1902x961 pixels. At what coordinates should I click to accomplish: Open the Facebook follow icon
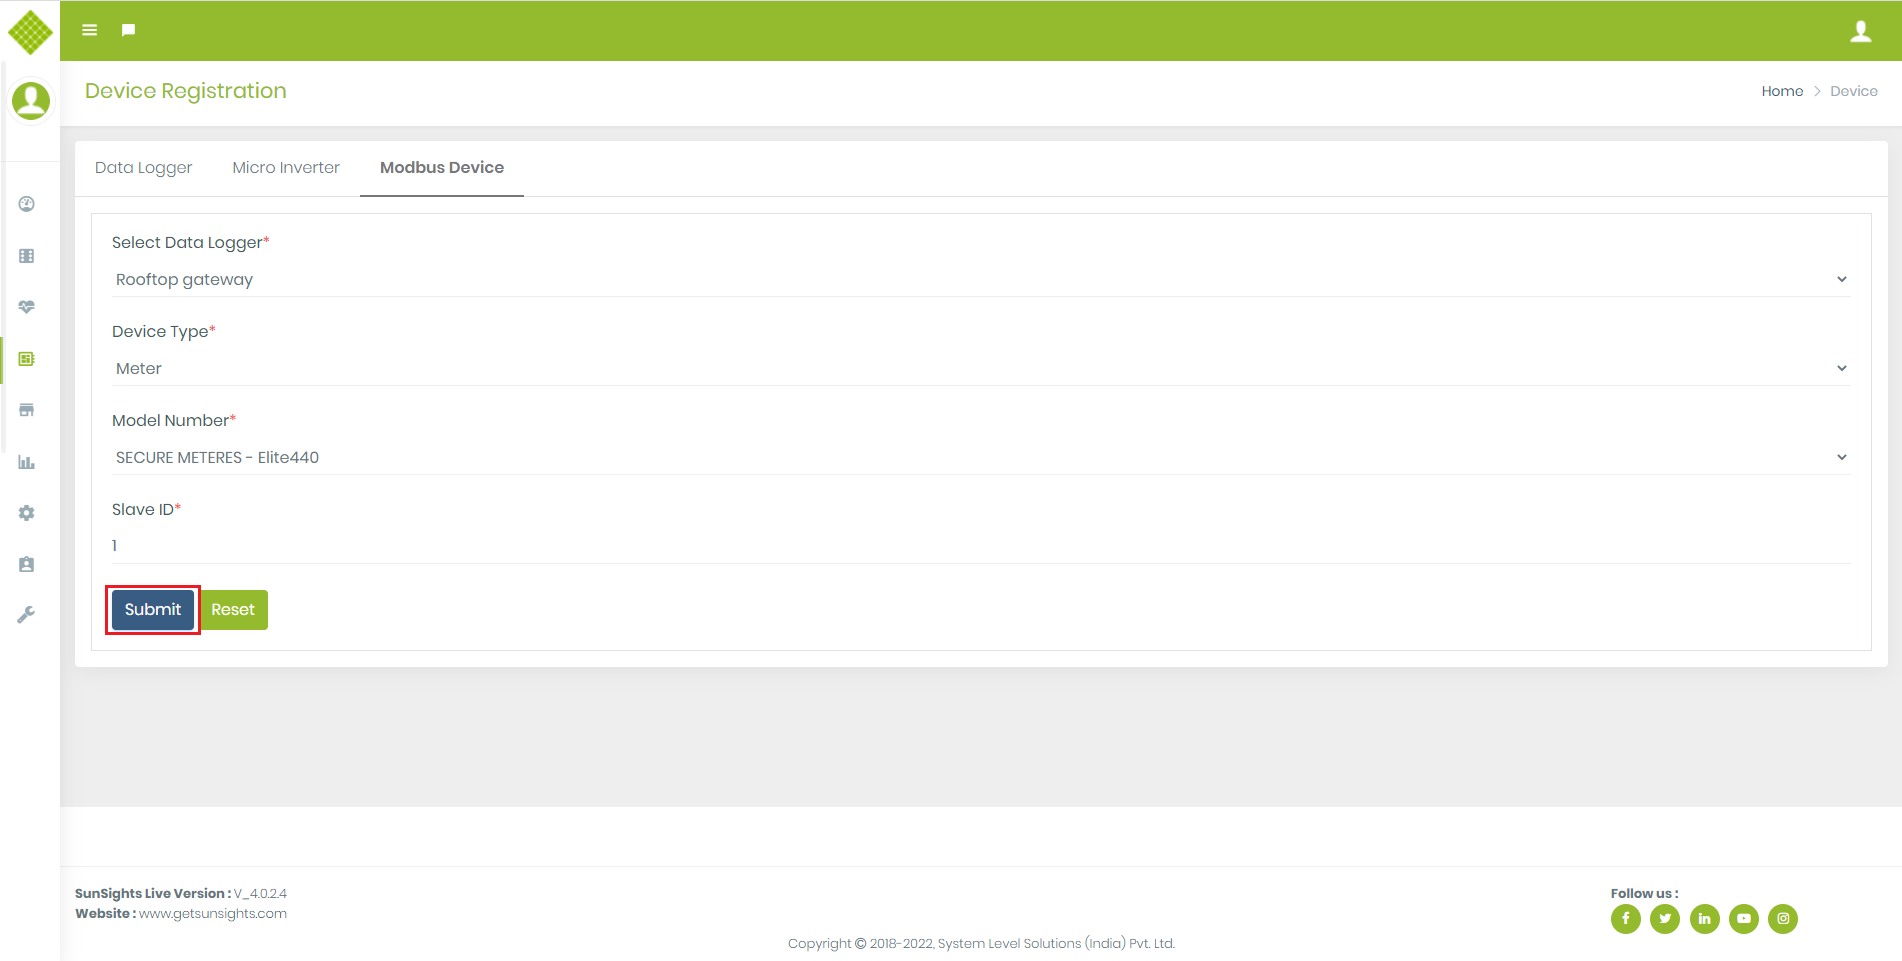(1625, 918)
